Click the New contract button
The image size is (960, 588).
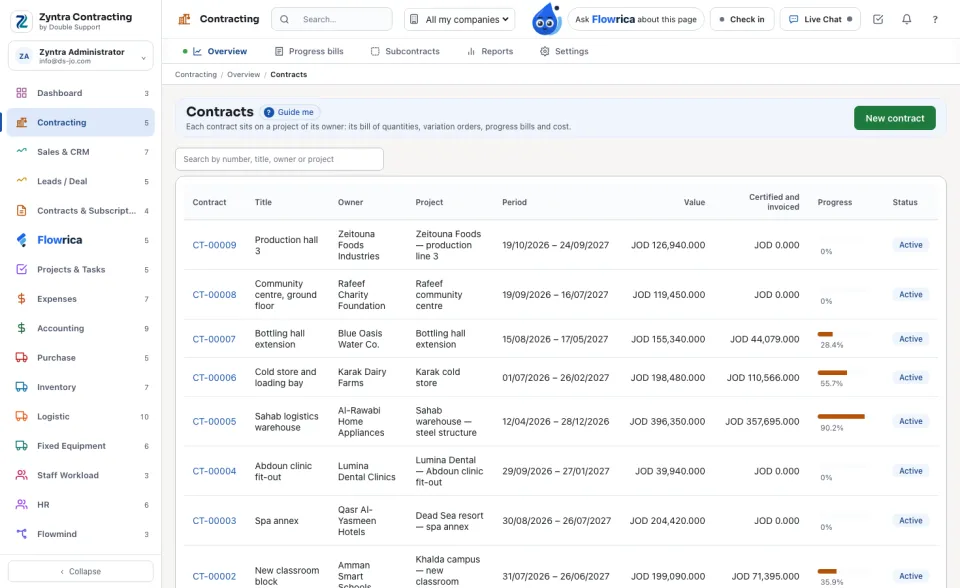tap(894, 118)
